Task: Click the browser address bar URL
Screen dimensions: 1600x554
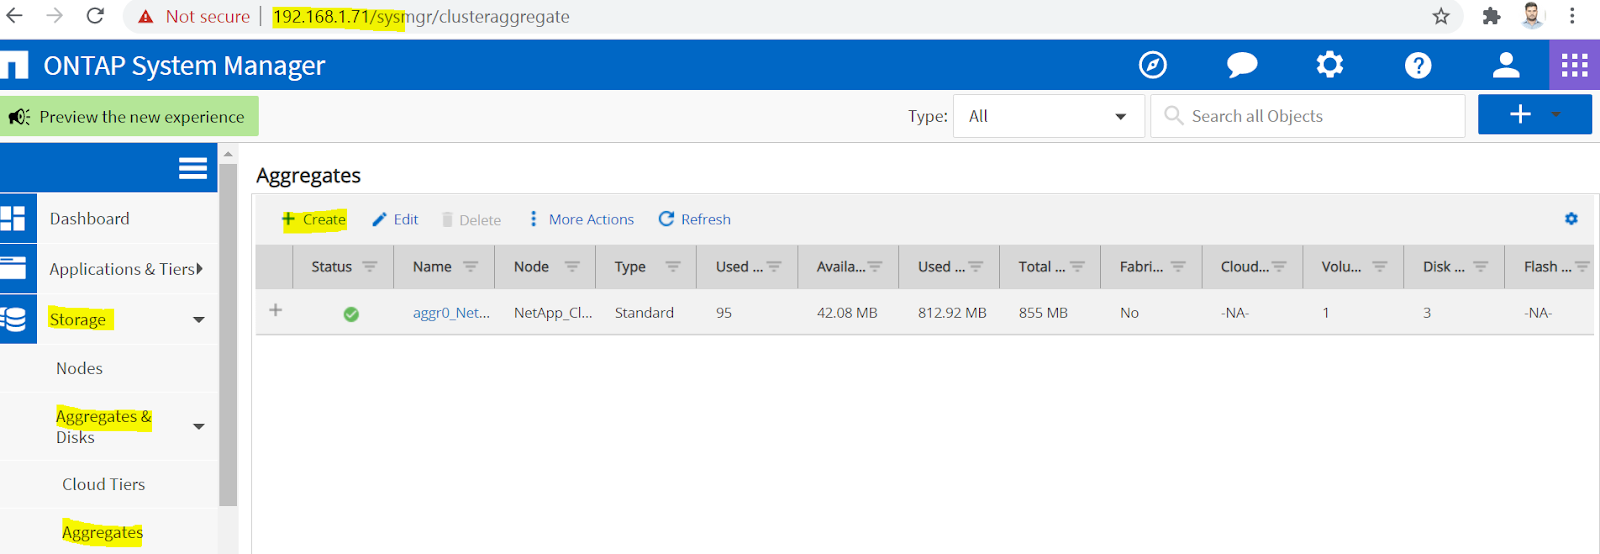Action: click(421, 17)
